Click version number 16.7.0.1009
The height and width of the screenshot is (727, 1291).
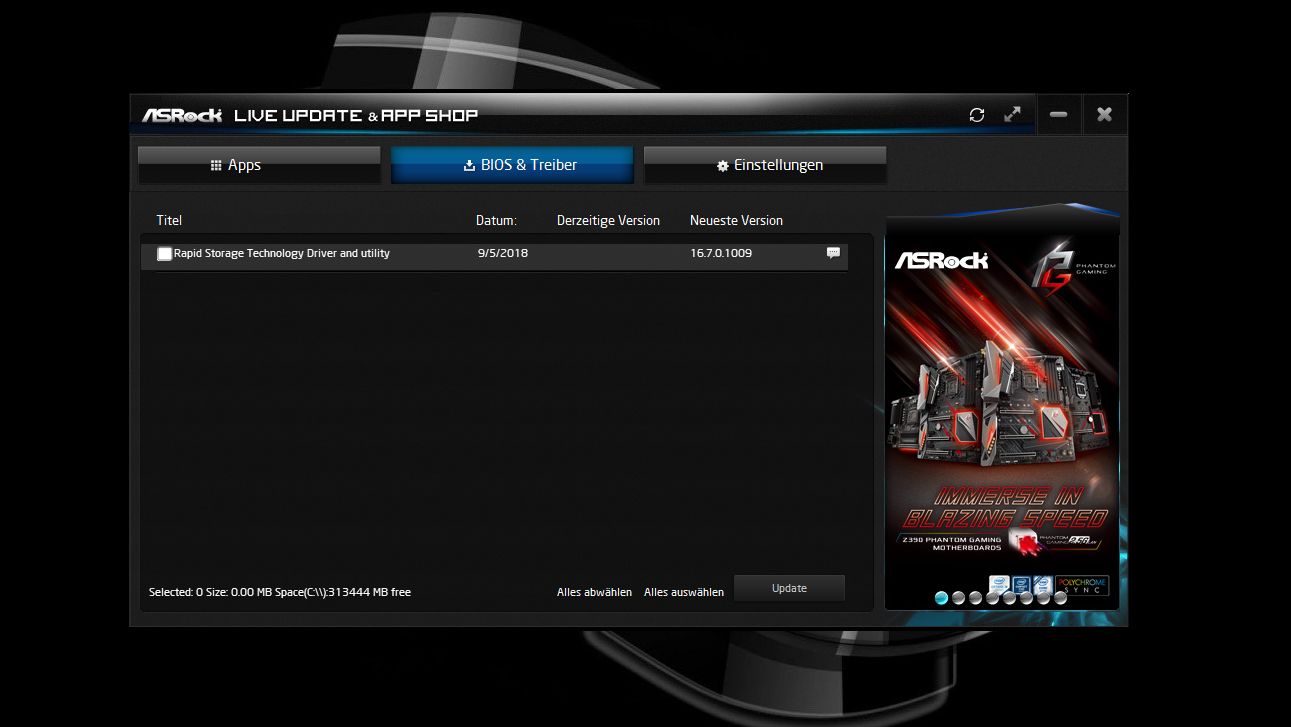[x=721, y=253]
